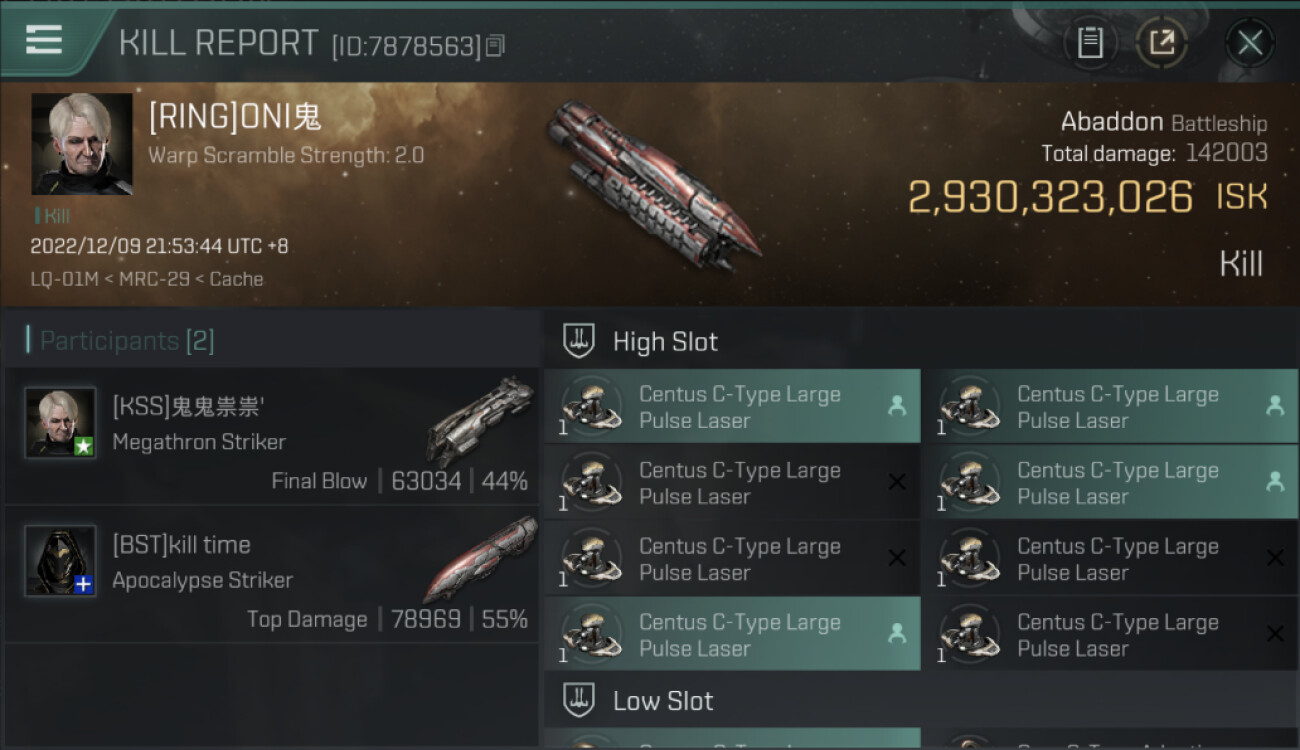Click the High Slot section header icon
1300x750 pixels.
tap(579, 341)
